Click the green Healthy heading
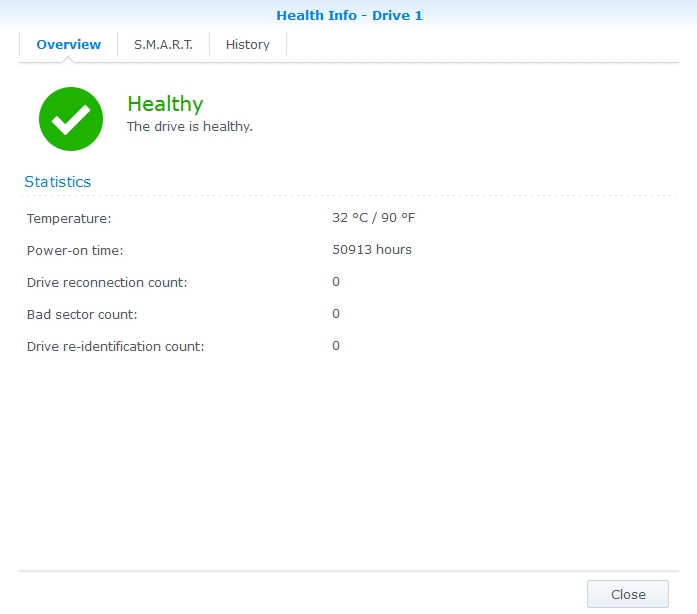Viewport: 697px width, 614px height. pos(165,104)
